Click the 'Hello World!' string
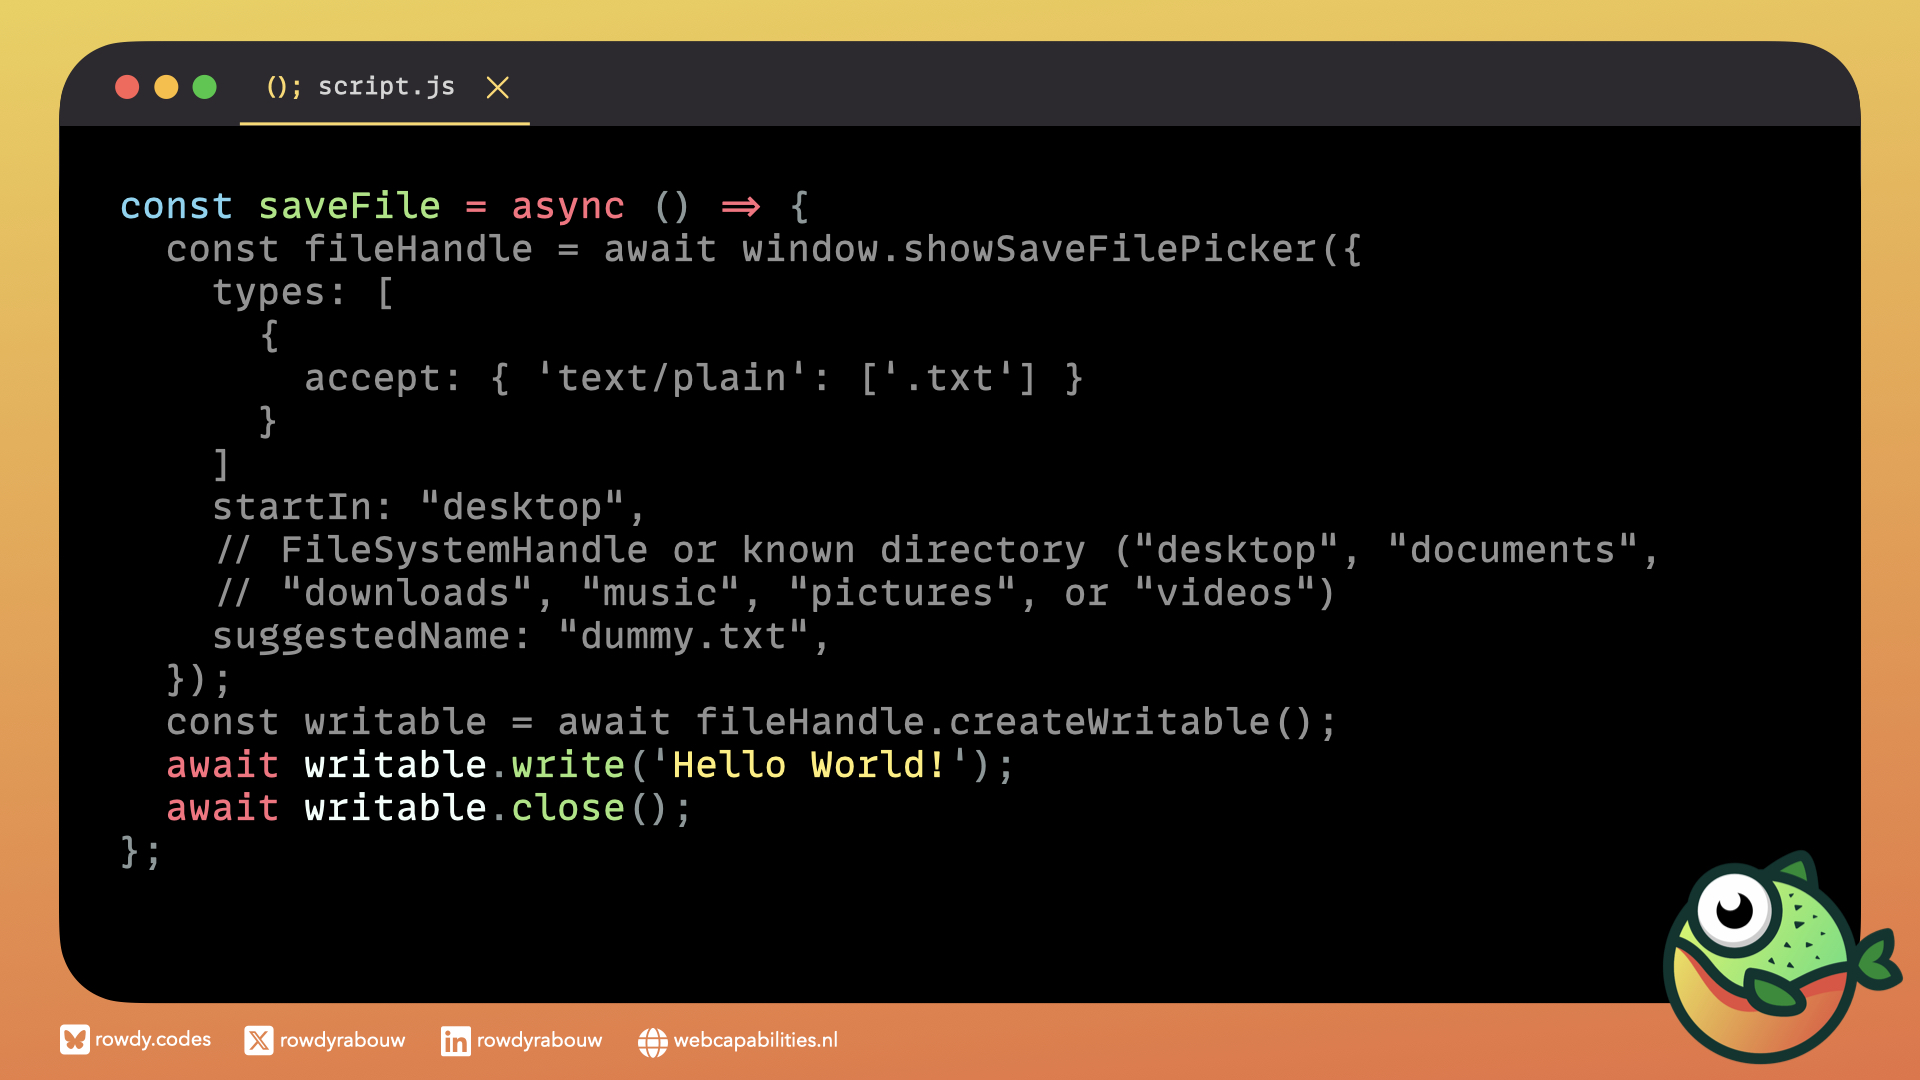1920x1080 pixels. point(810,765)
